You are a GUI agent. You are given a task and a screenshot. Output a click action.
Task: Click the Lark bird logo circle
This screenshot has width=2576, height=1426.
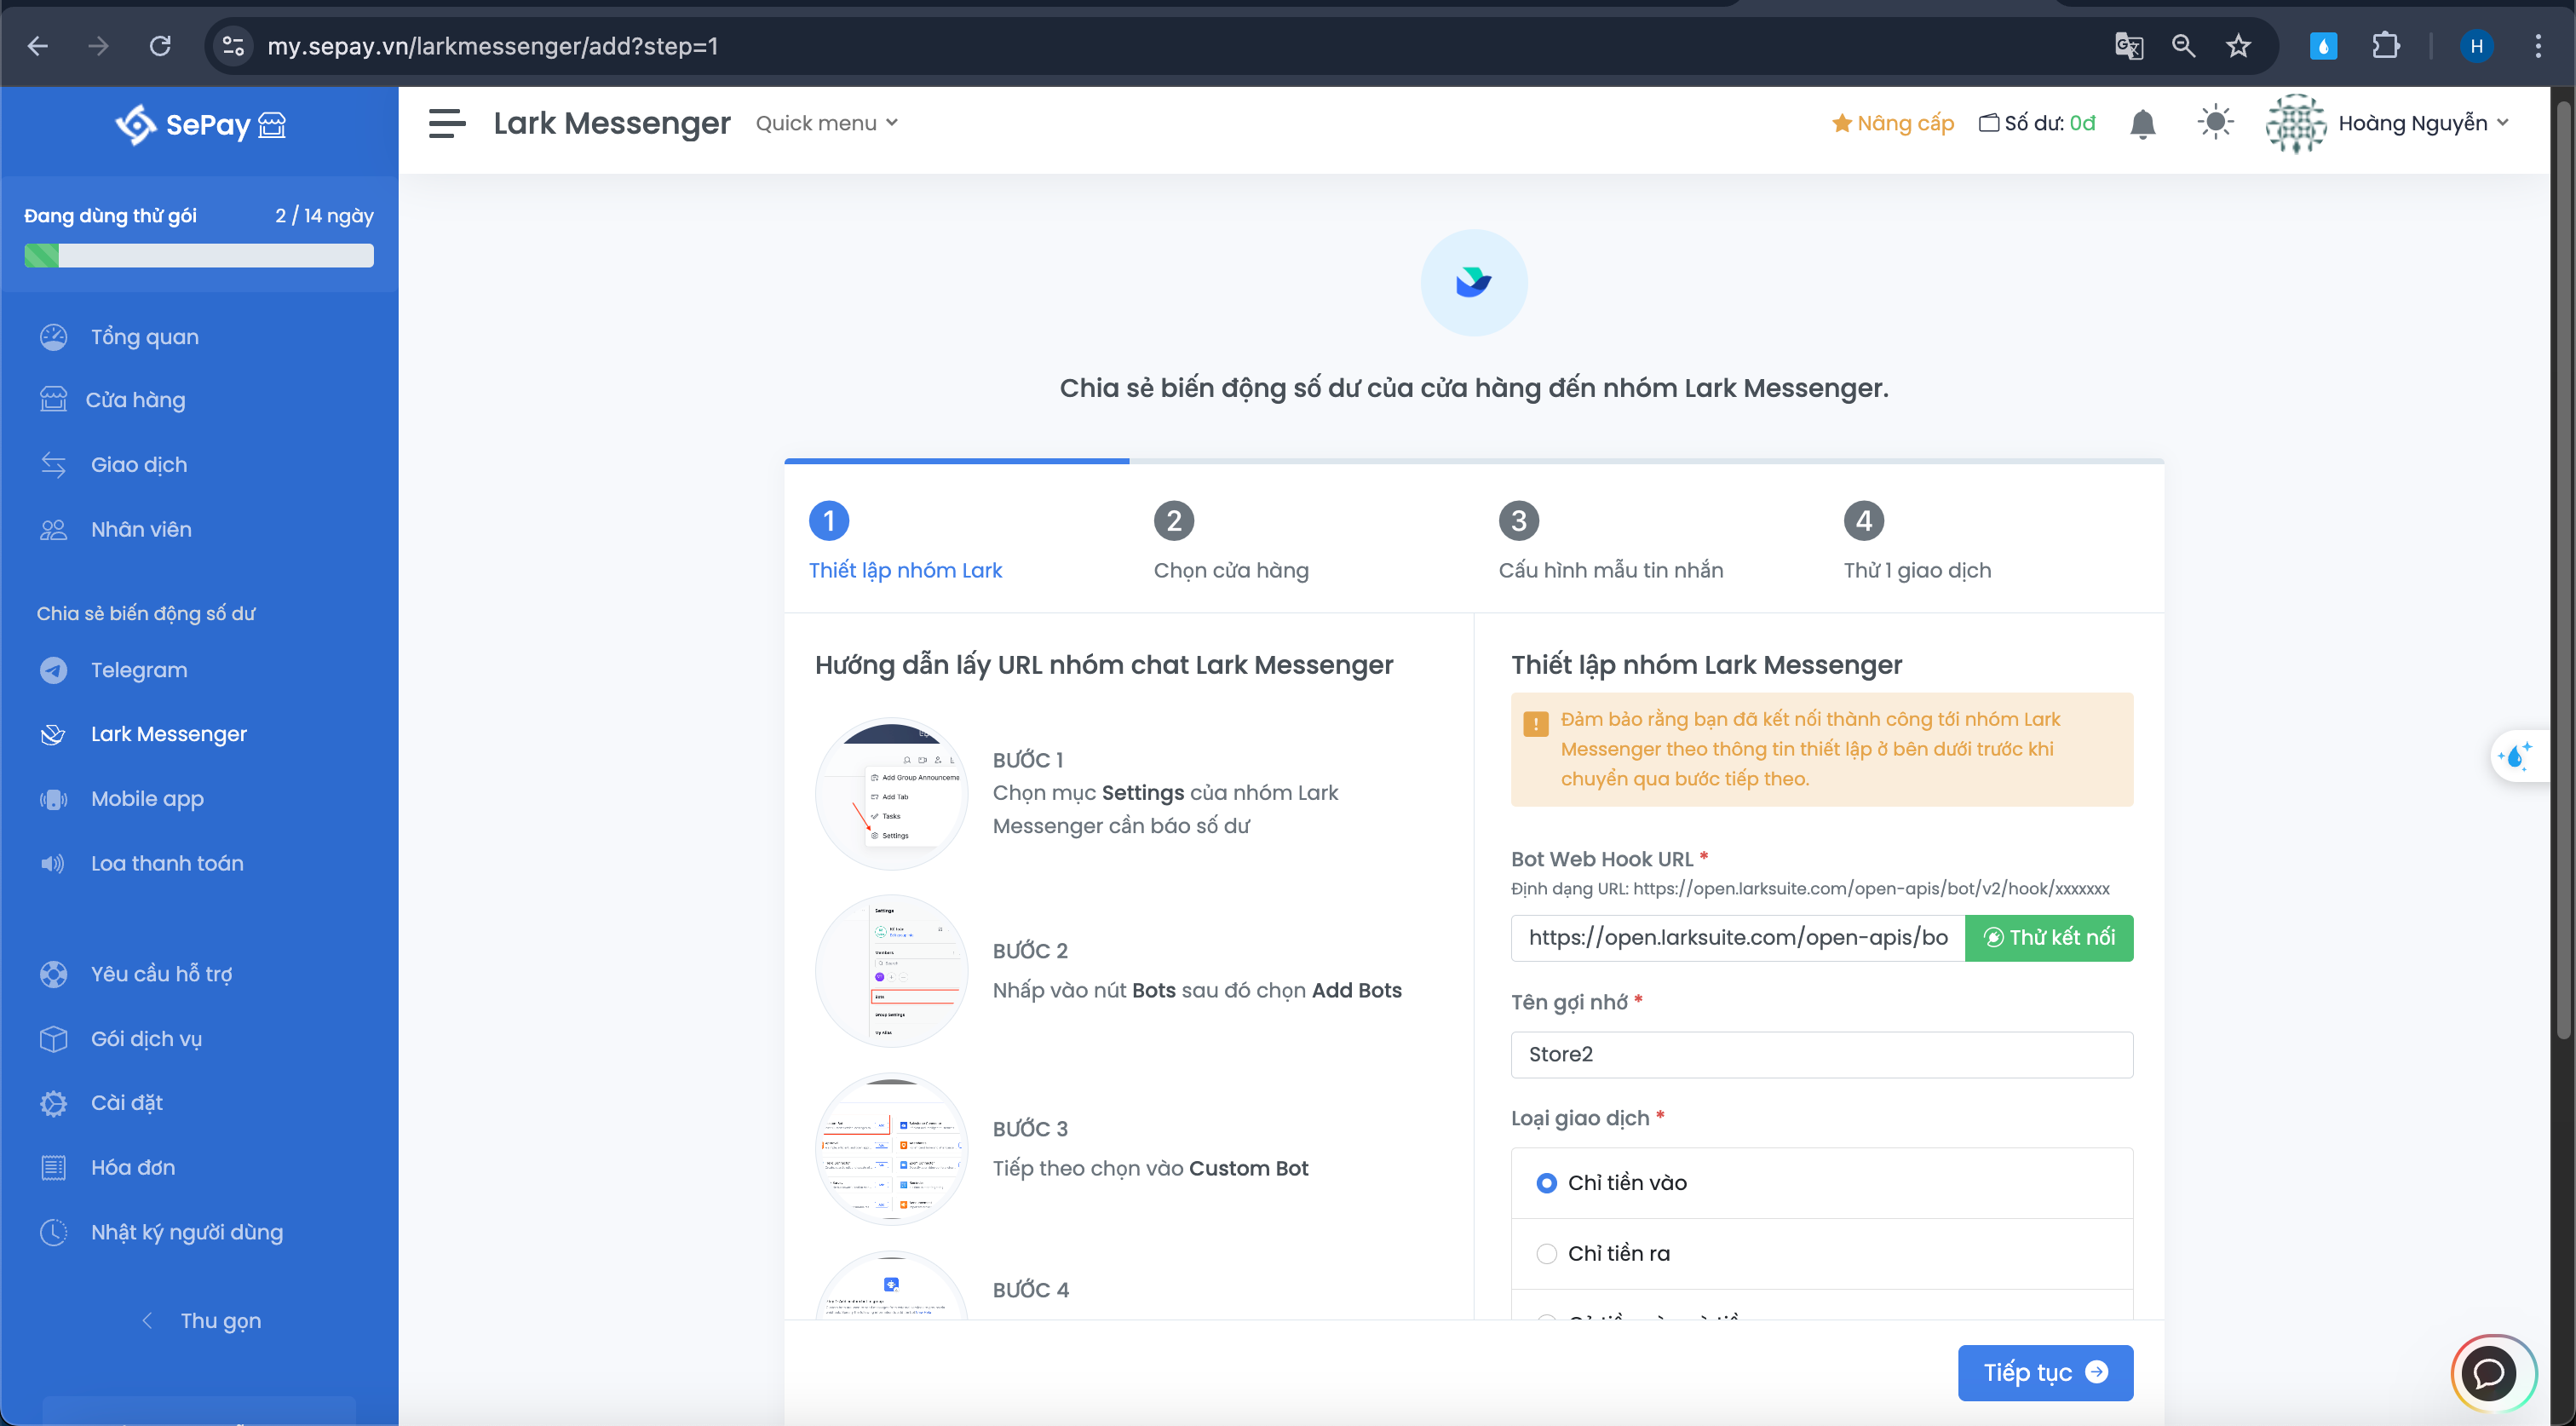(x=1473, y=283)
